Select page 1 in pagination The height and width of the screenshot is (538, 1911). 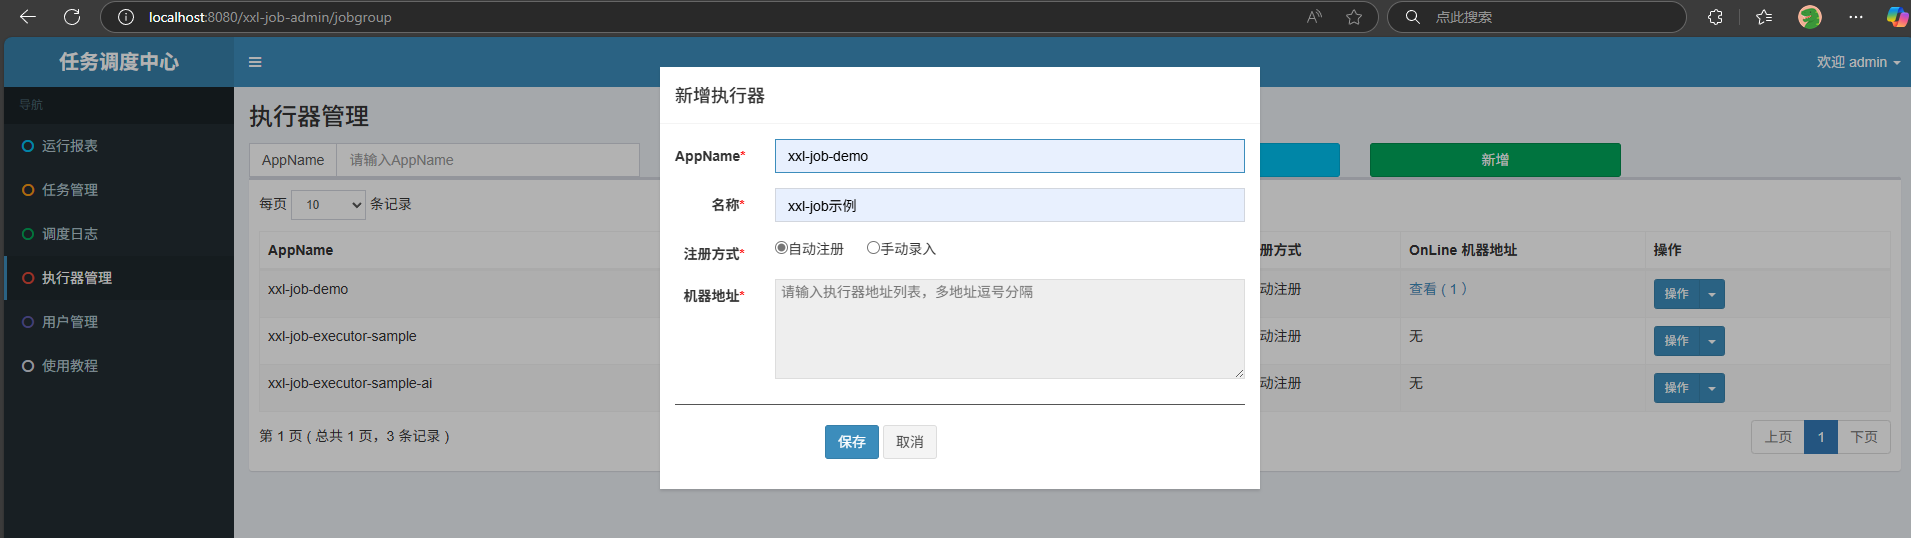click(x=1821, y=437)
